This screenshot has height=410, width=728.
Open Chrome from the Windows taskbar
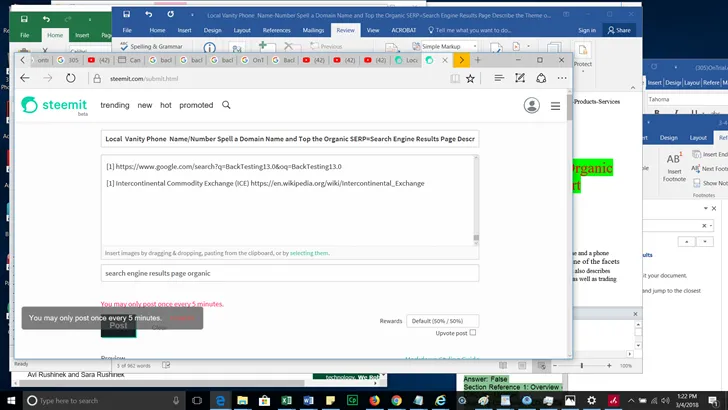click(396, 400)
